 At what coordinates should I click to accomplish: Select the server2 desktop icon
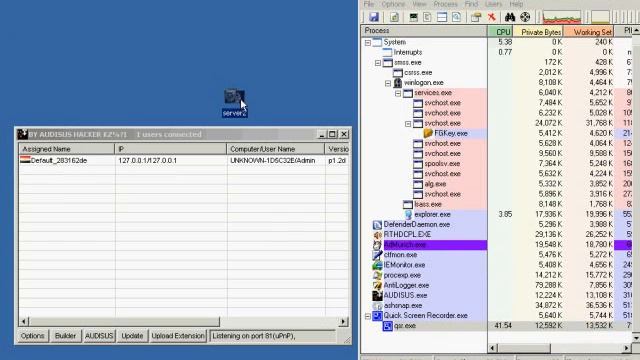pos(235,103)
